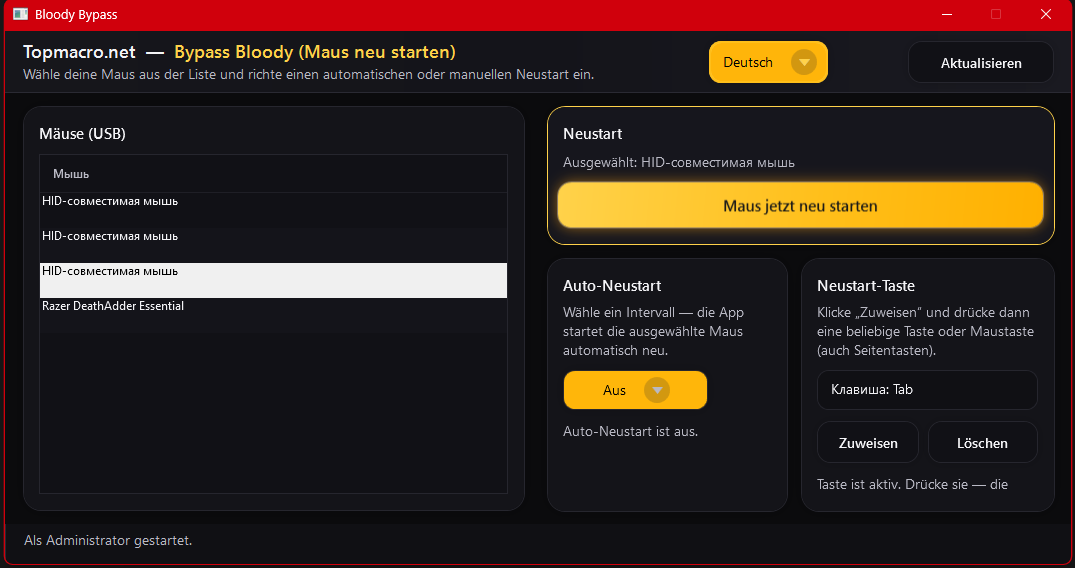Click the arrow icon beside Deutsch
This screenshot has width=1075, height=568.
pyautogui.click(x=804, y=62)
